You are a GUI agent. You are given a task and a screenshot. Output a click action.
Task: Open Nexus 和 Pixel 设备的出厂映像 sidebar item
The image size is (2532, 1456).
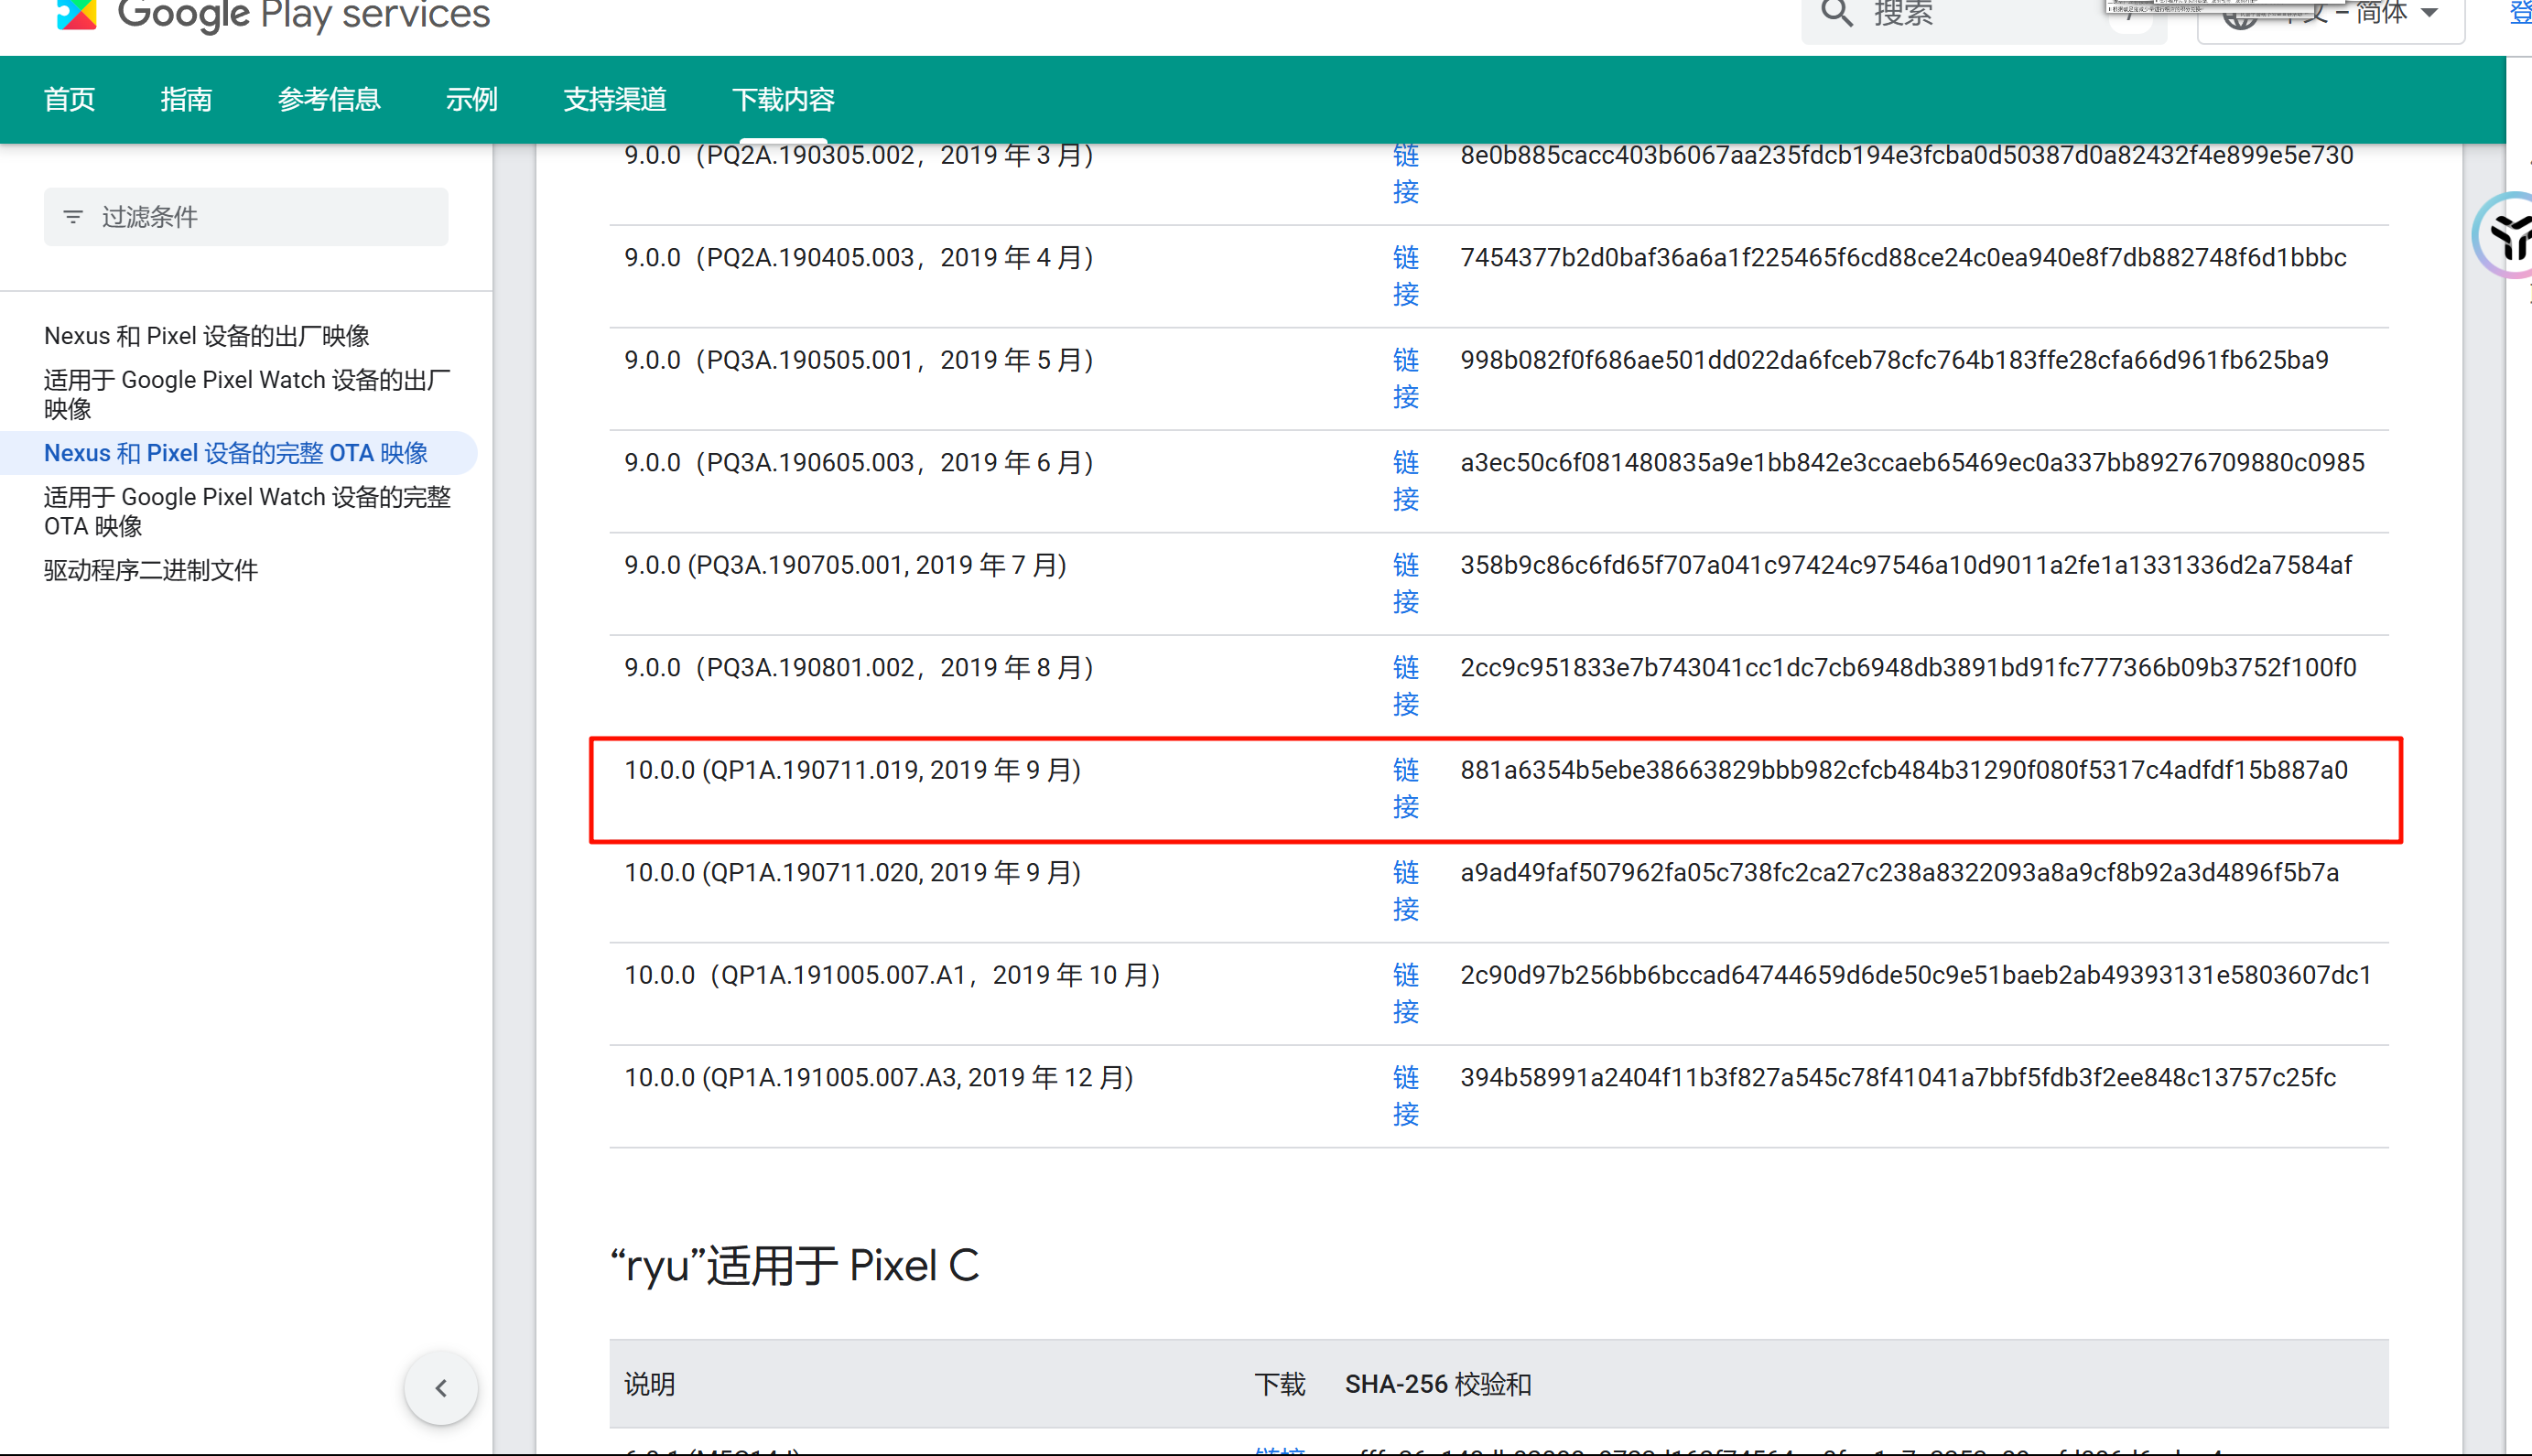pyautogui.click(x=207, y=336)
